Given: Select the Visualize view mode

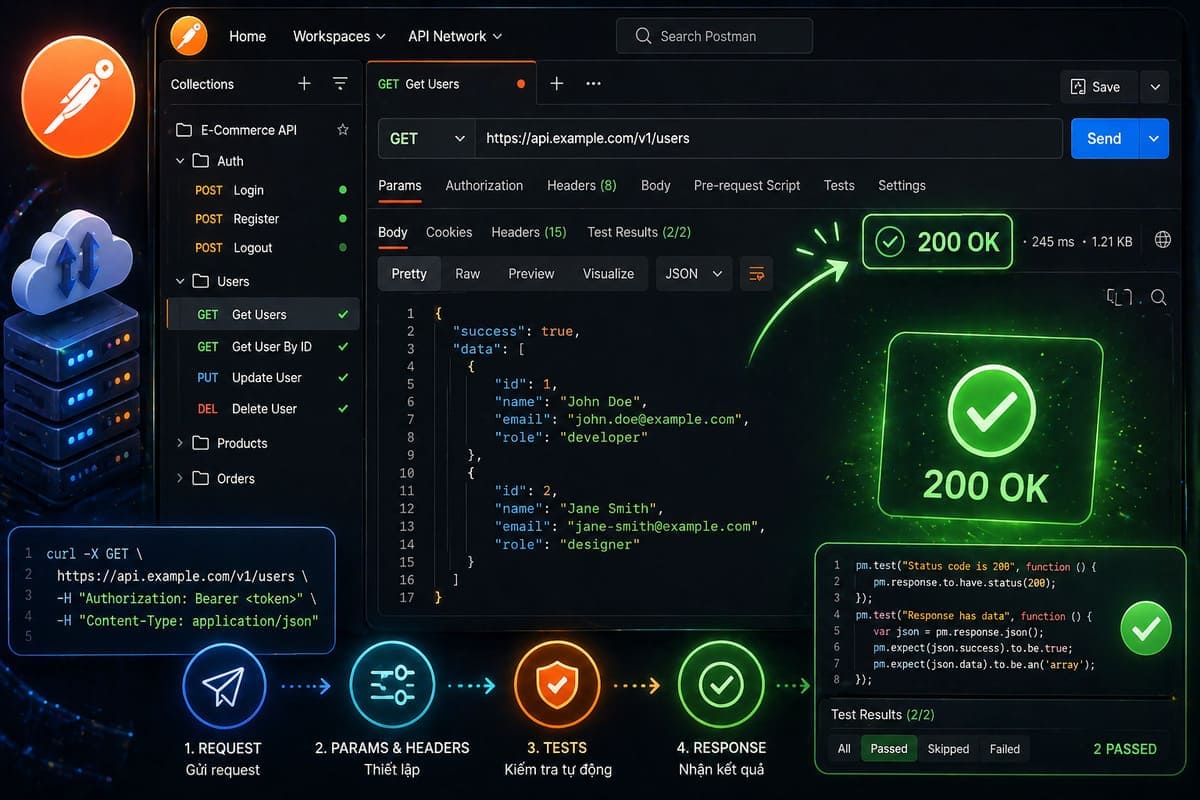Looking at the screenshot, I should [x=608, y=274].
